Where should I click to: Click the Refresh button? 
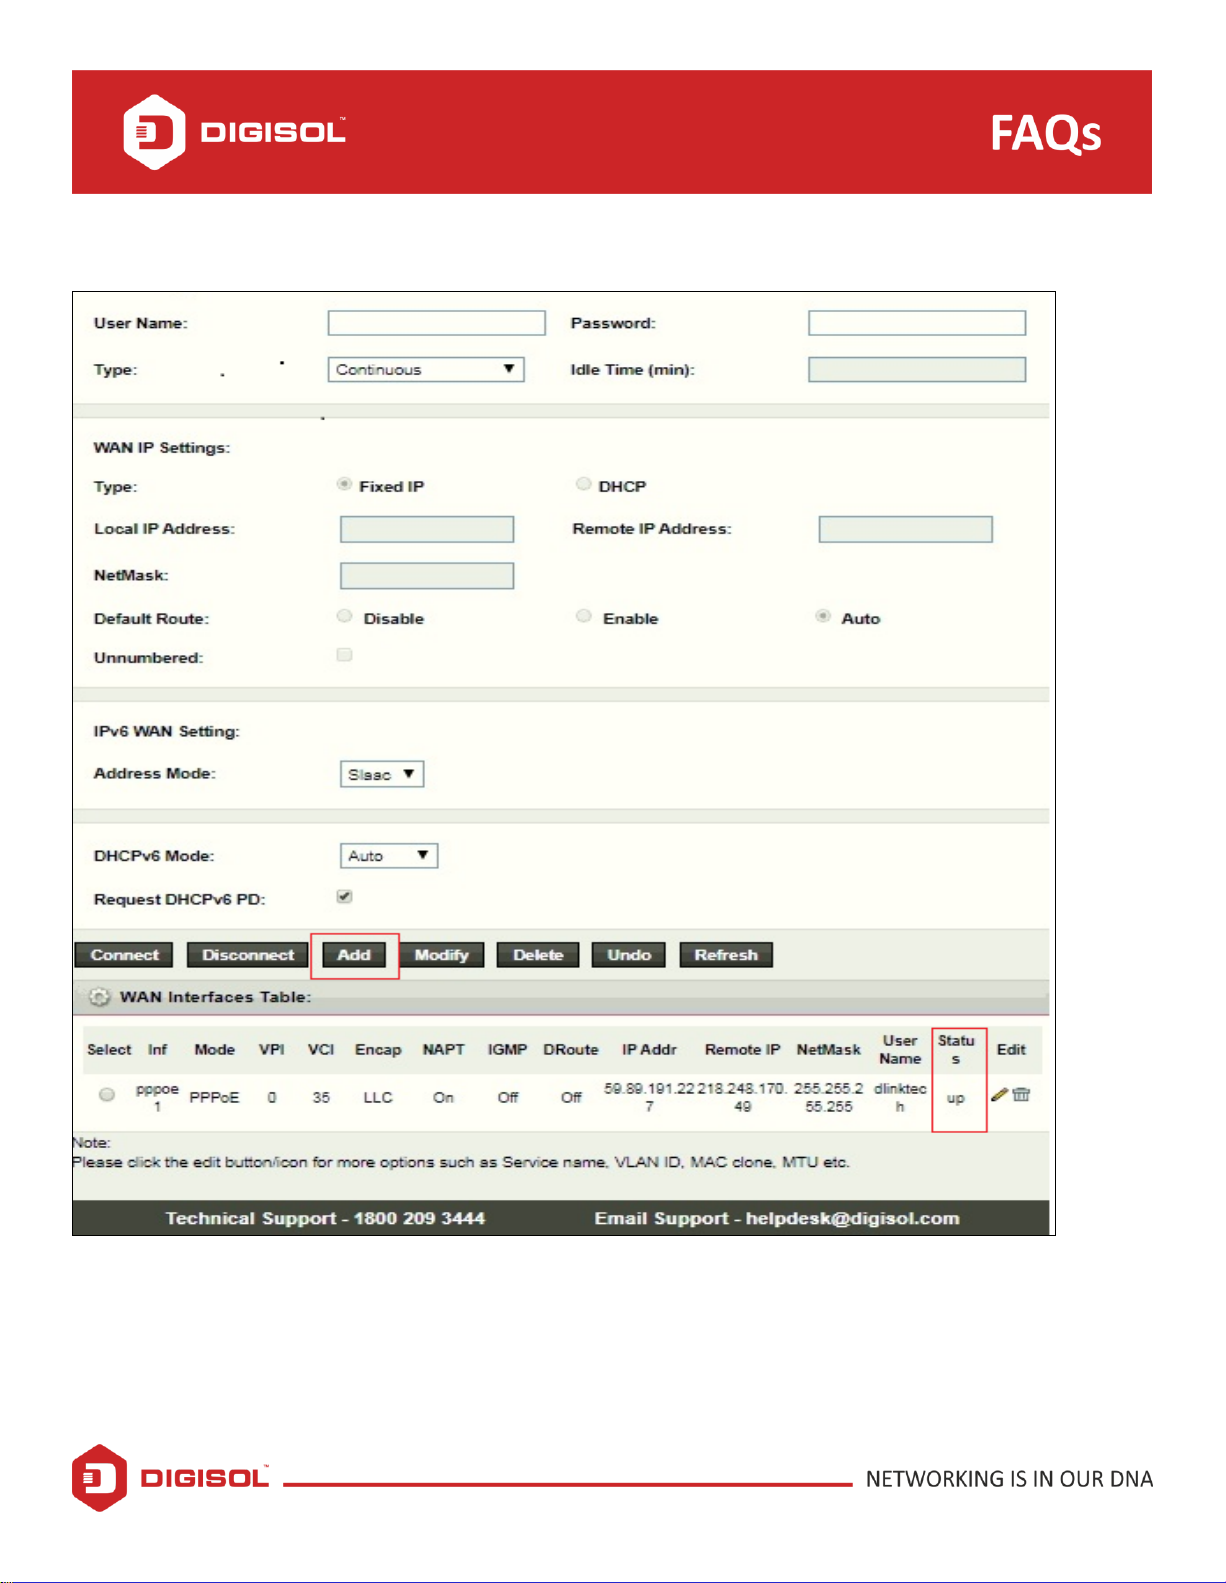tap(726, 955)
